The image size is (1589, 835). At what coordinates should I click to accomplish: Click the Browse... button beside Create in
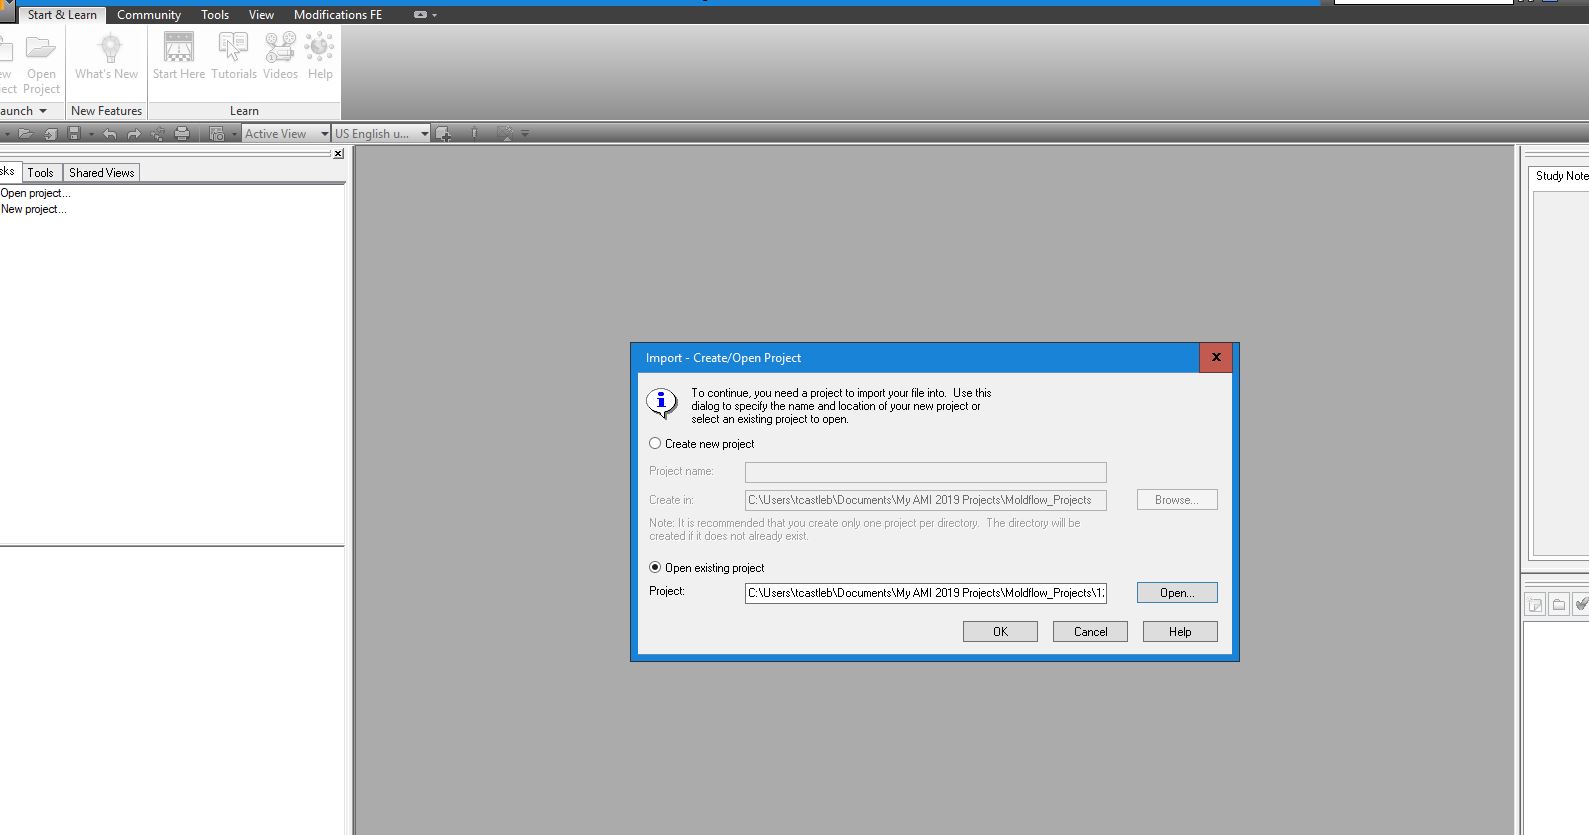click(x=1177, y=499)
